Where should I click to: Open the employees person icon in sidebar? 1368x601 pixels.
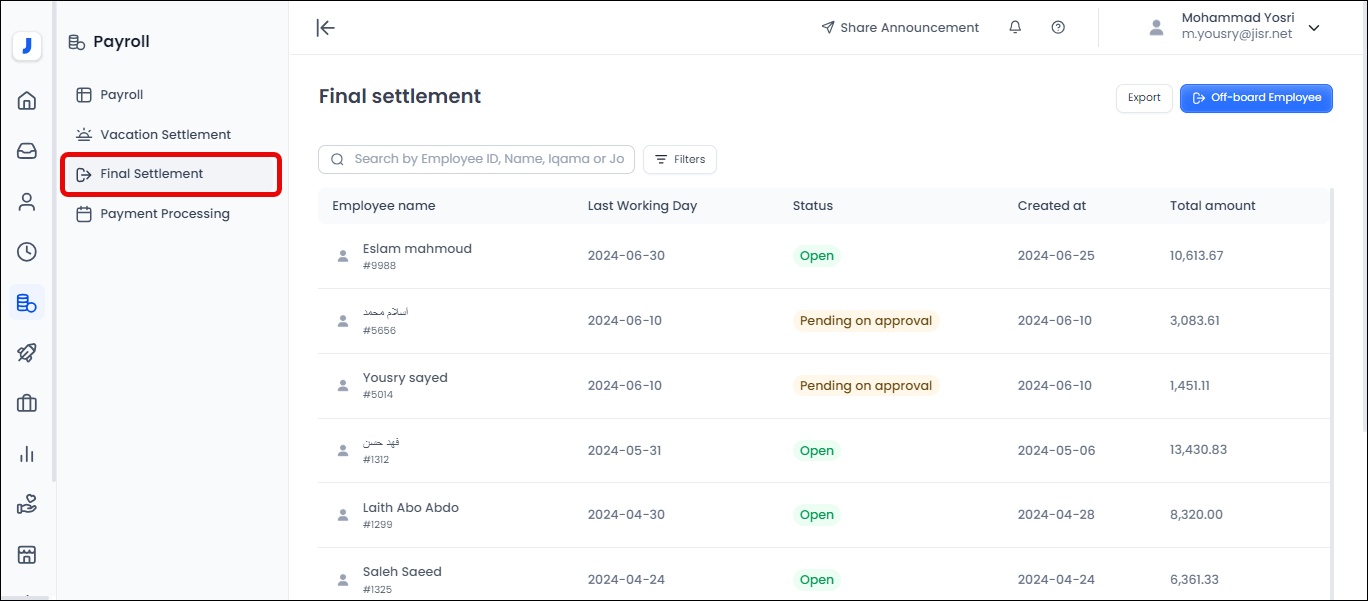pos(27,202)
